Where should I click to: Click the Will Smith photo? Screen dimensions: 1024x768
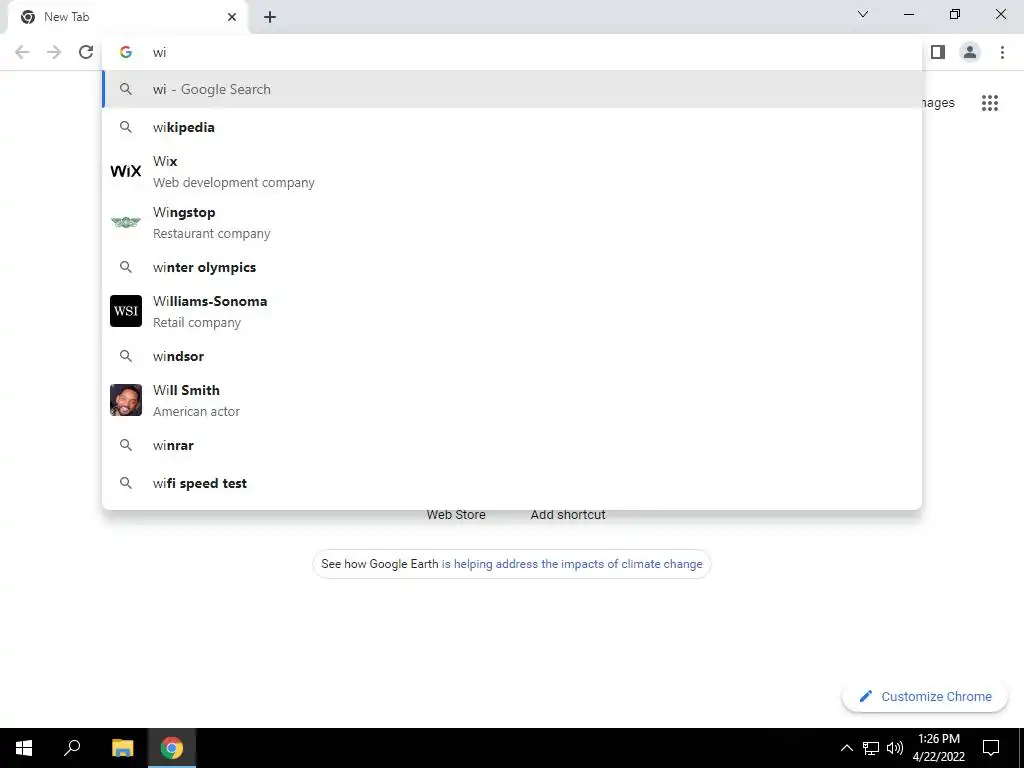coord(126,400)
